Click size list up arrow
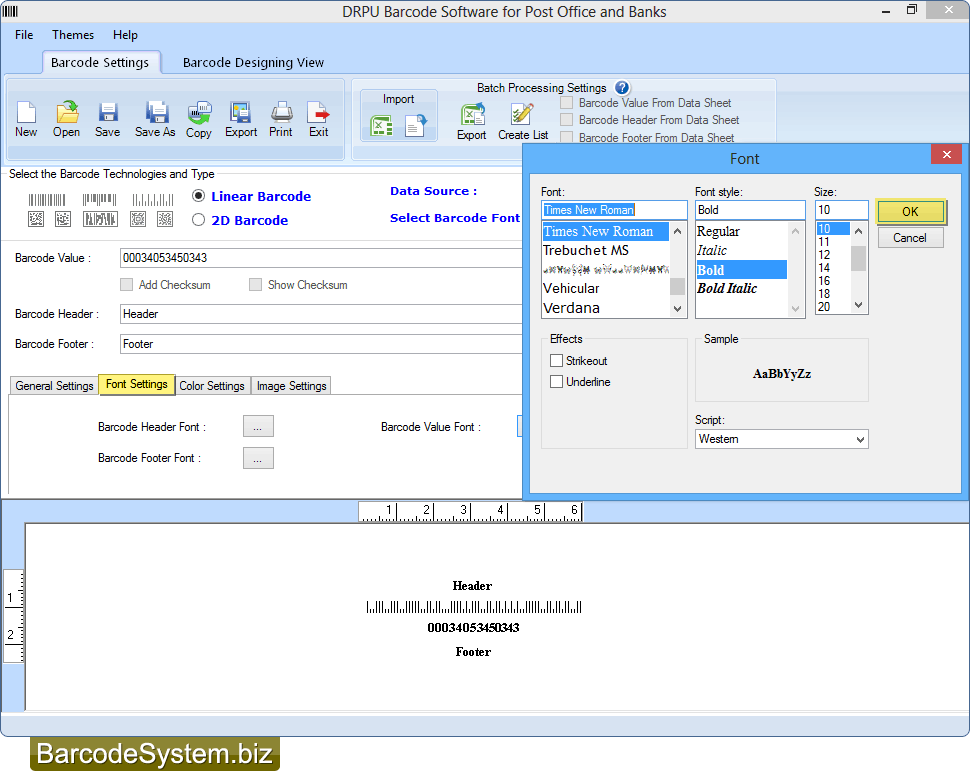Viewport: 970px width, 771px height. (858, 231)
